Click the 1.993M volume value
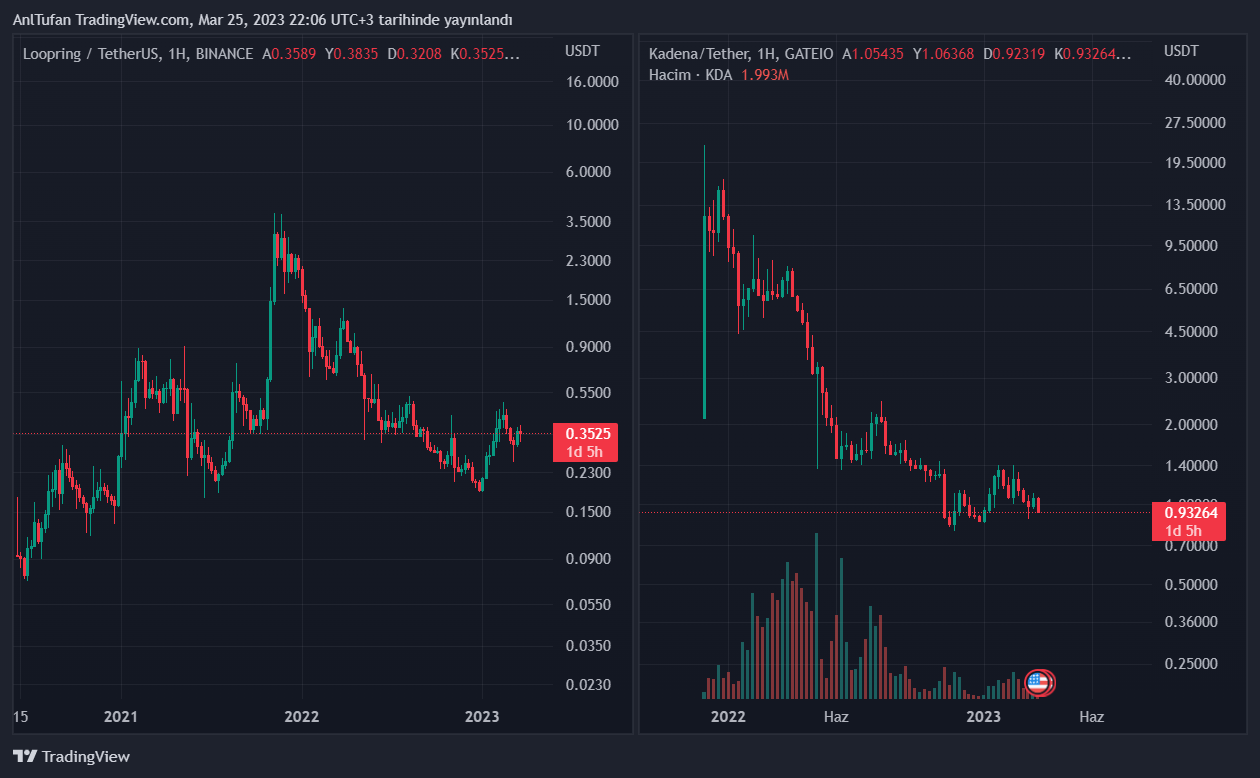Screen dimensions: 1260x778 point(765,76)
